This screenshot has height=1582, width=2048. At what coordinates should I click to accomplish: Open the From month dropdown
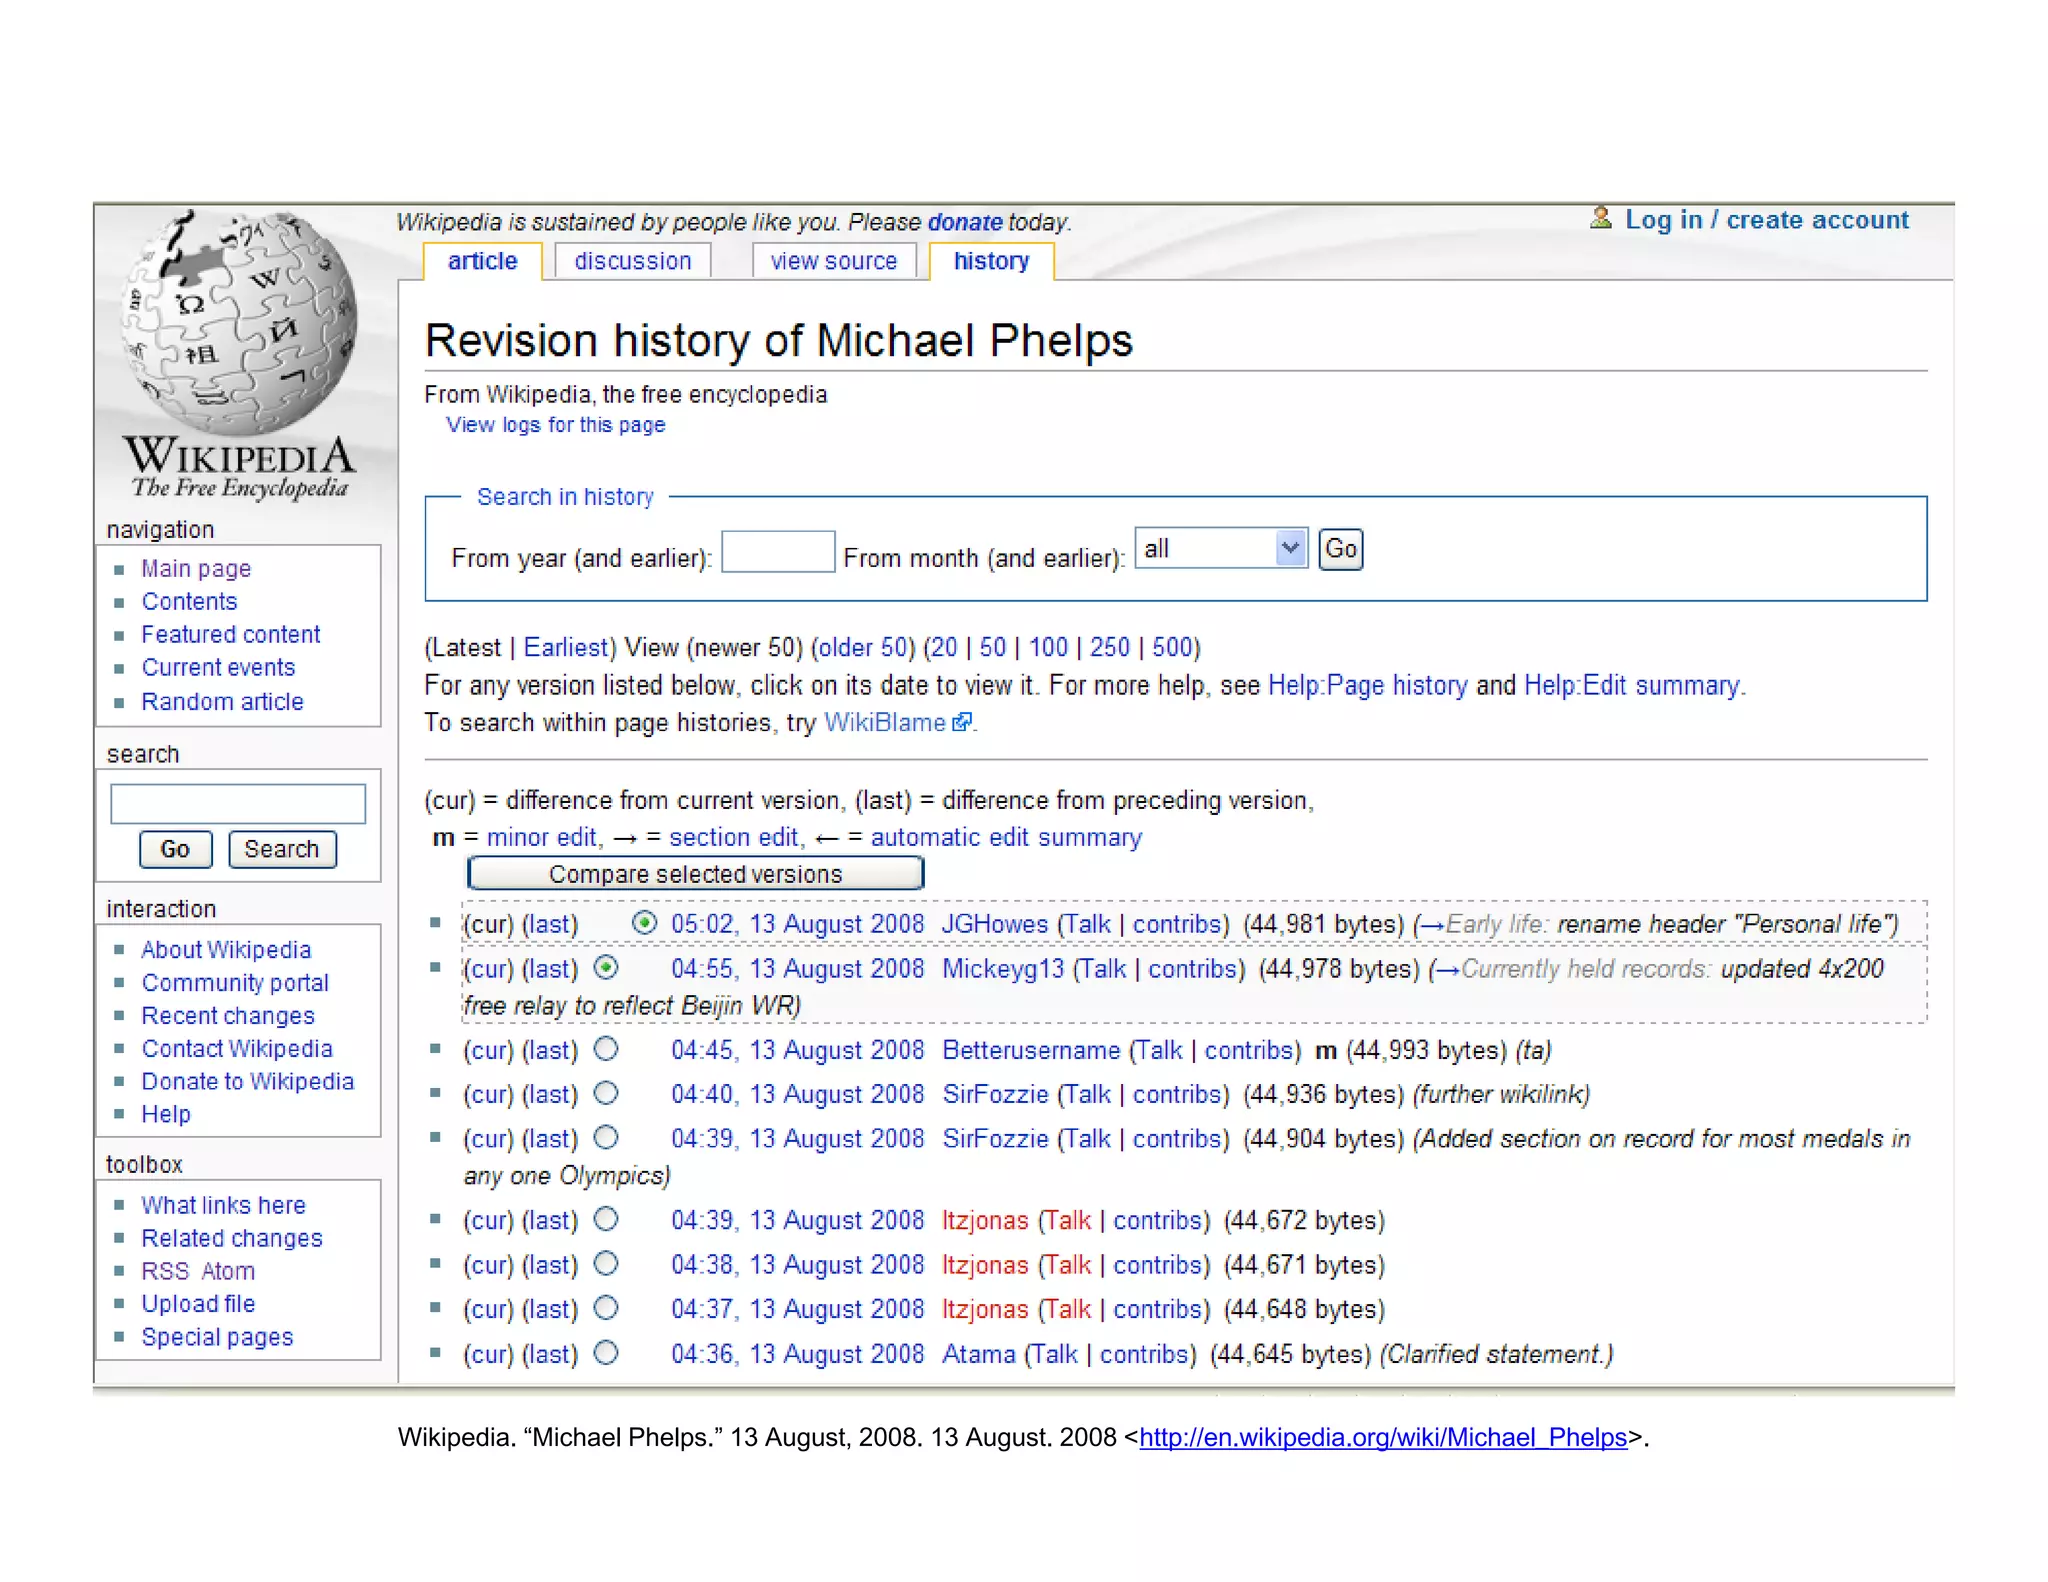[1221, 549]
